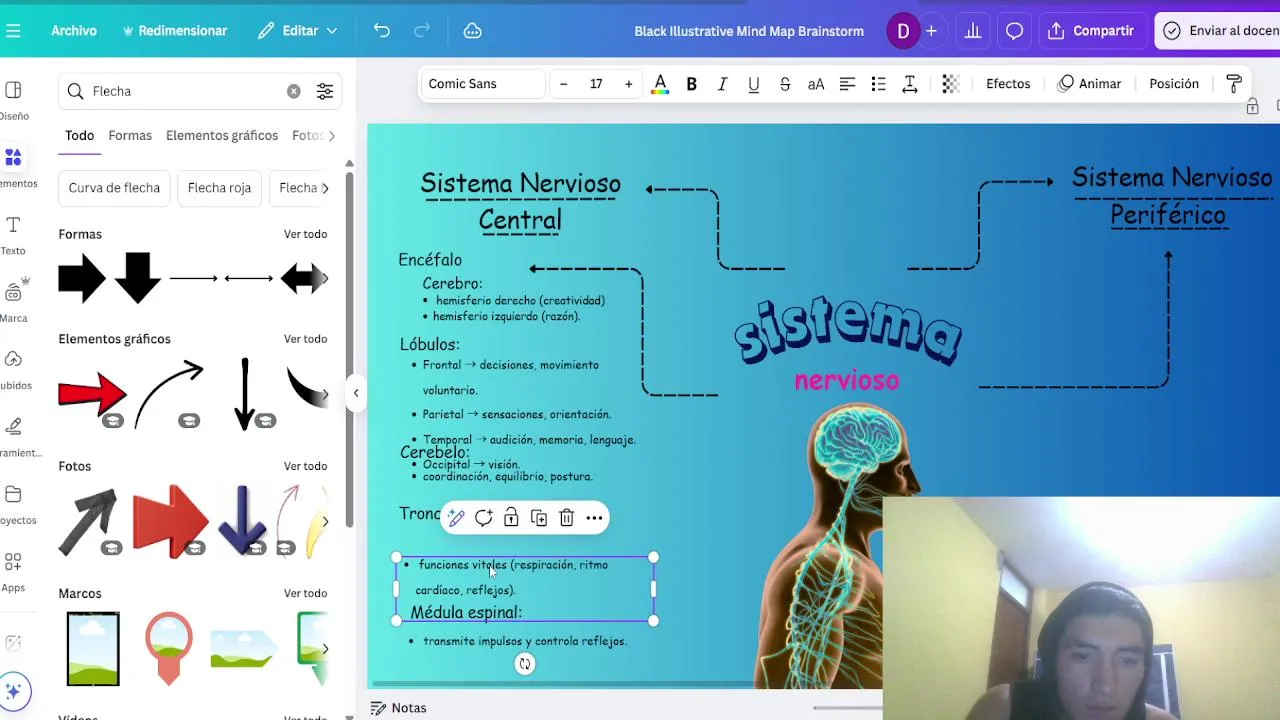The height and width of the screenshot is (720, 1280).
Task: Toggle strikethrough formatting
Action: pos(785,84)
